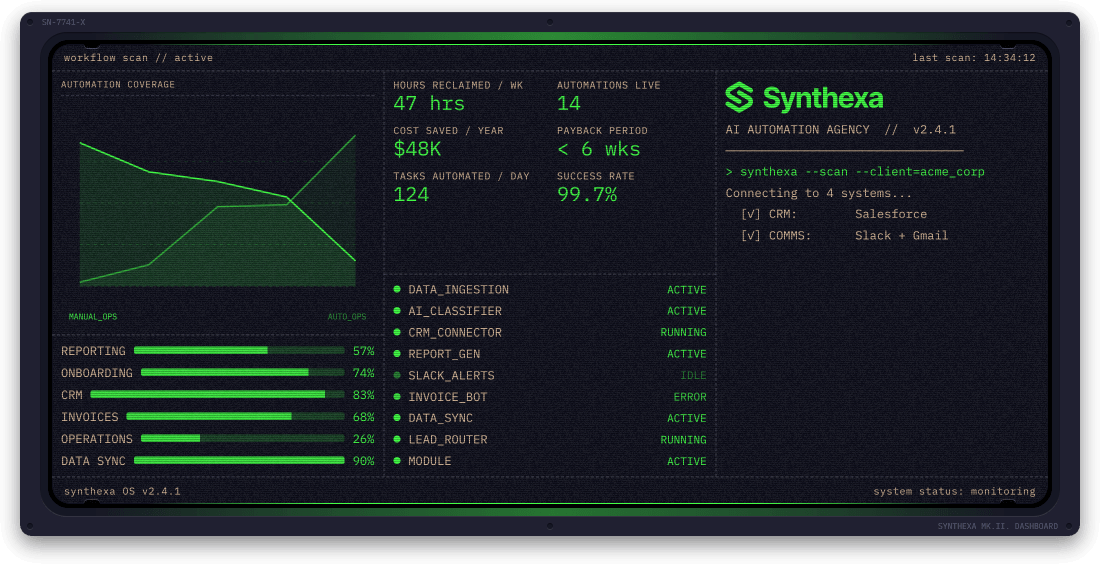This screenshot has height=564, width=1100.
Task: Click the status dot beside INVOICE_BOT
Action: (397, 396)
